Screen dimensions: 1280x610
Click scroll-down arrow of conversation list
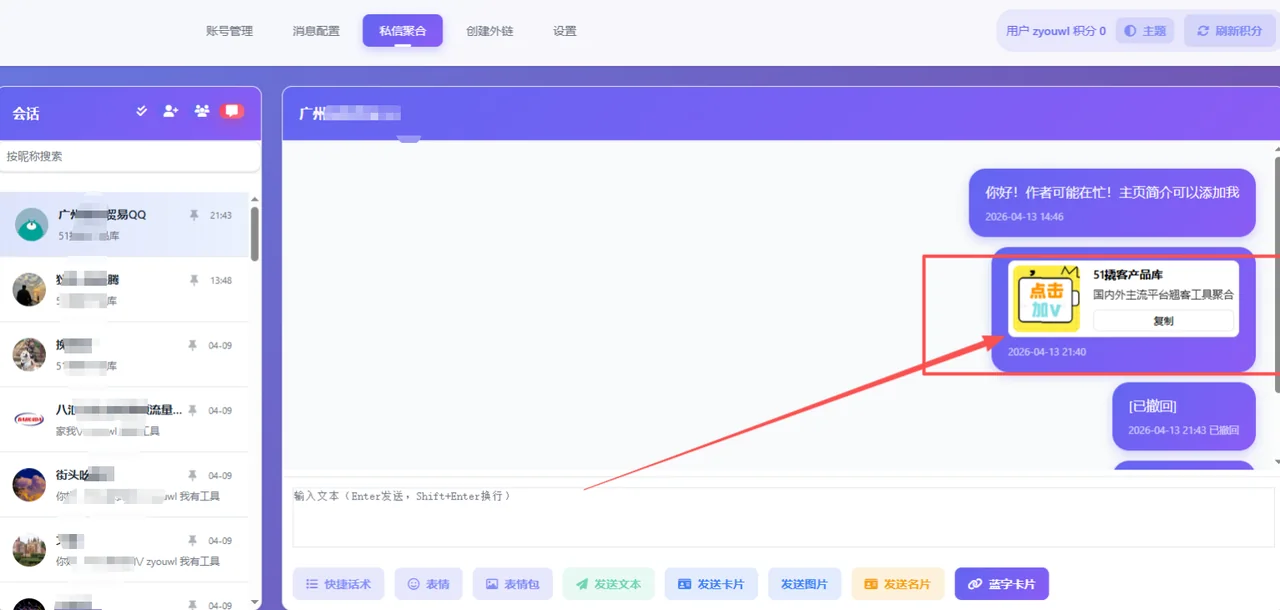(254, 602)
